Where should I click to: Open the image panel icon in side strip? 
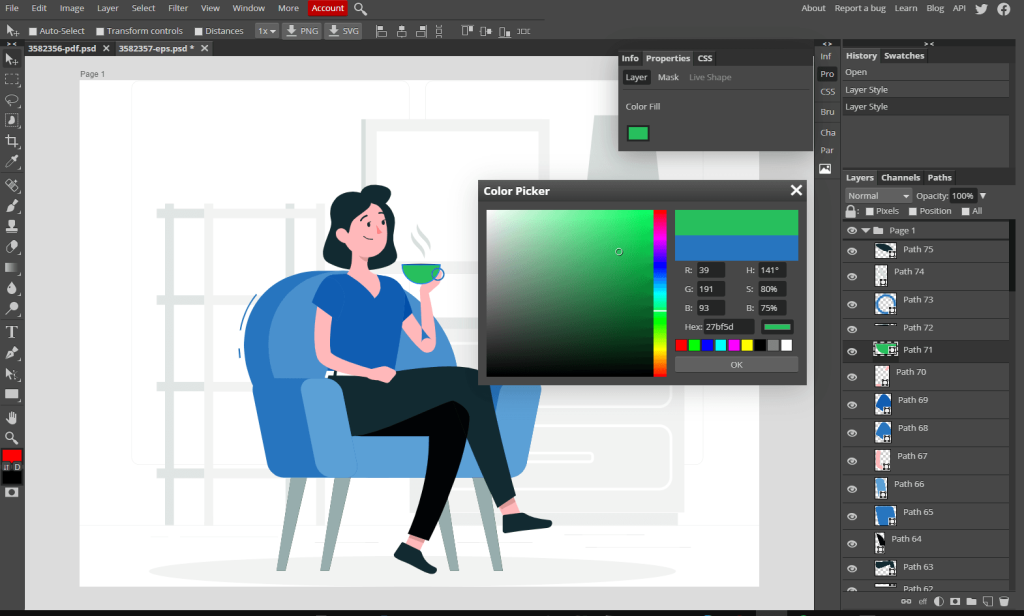click(825, 169)
